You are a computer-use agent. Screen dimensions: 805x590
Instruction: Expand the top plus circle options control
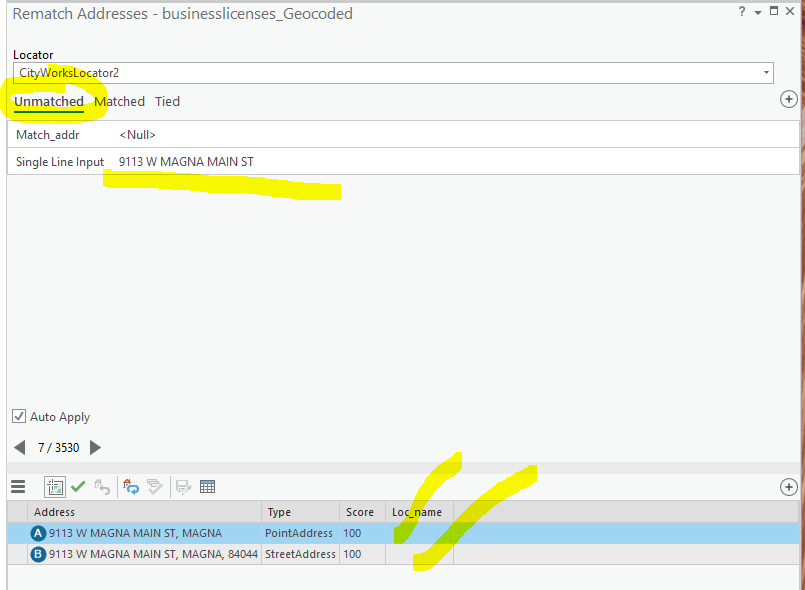pos(789,99)
